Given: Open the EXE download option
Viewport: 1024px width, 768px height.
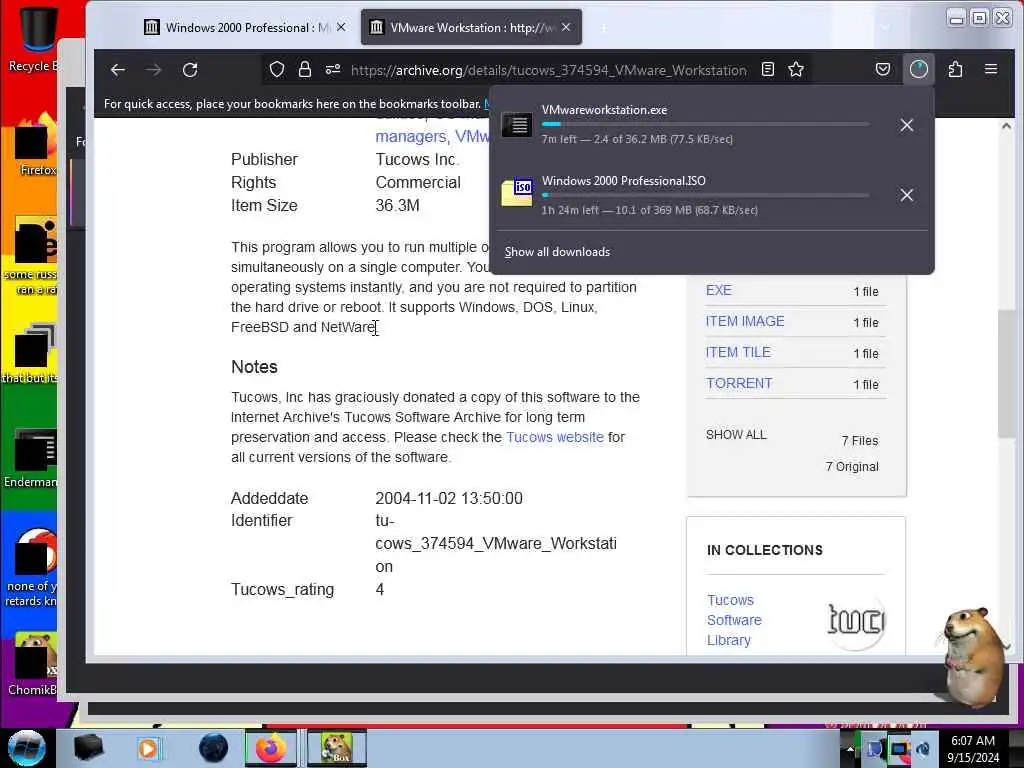Looking at the screenshot, I should coord(718,290).
